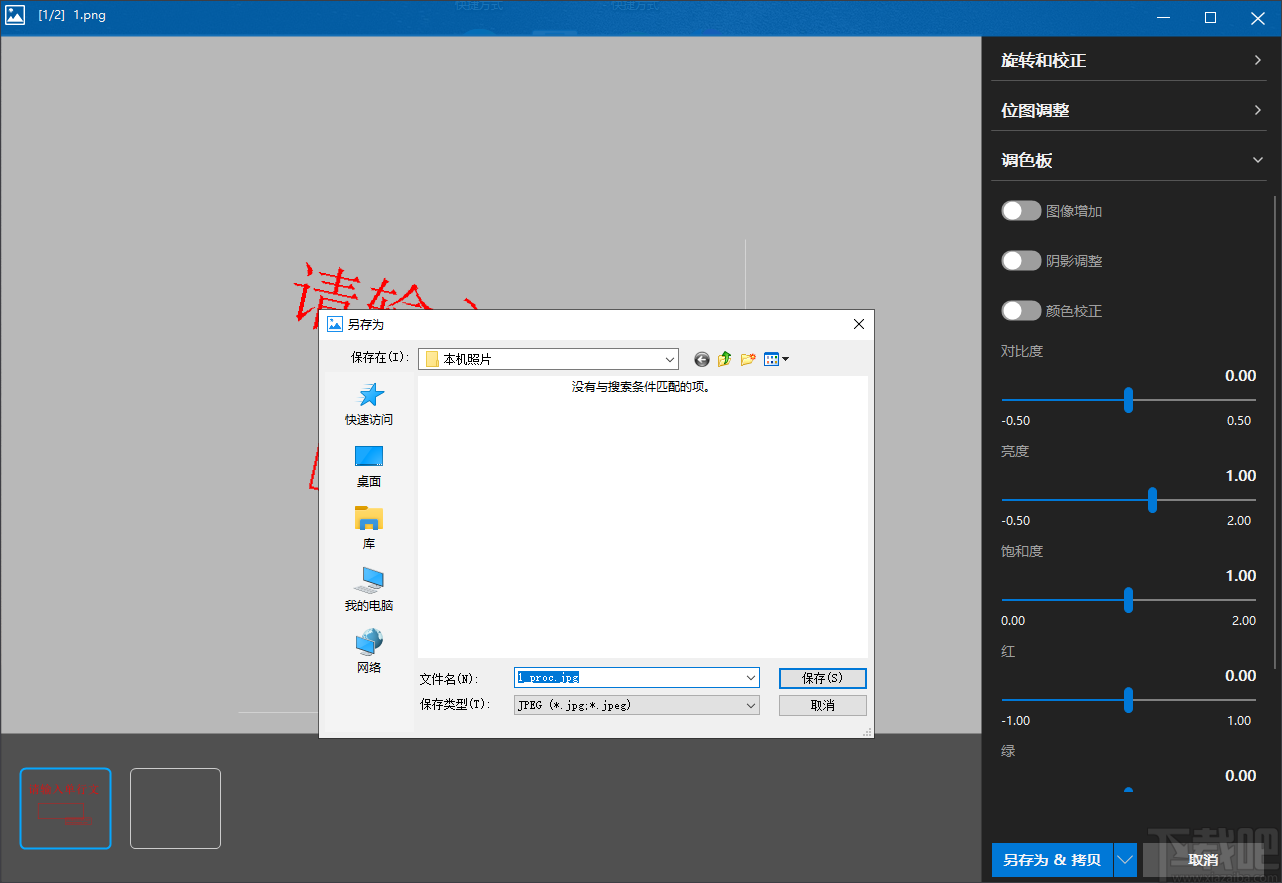Close the image editor window

1257,17
